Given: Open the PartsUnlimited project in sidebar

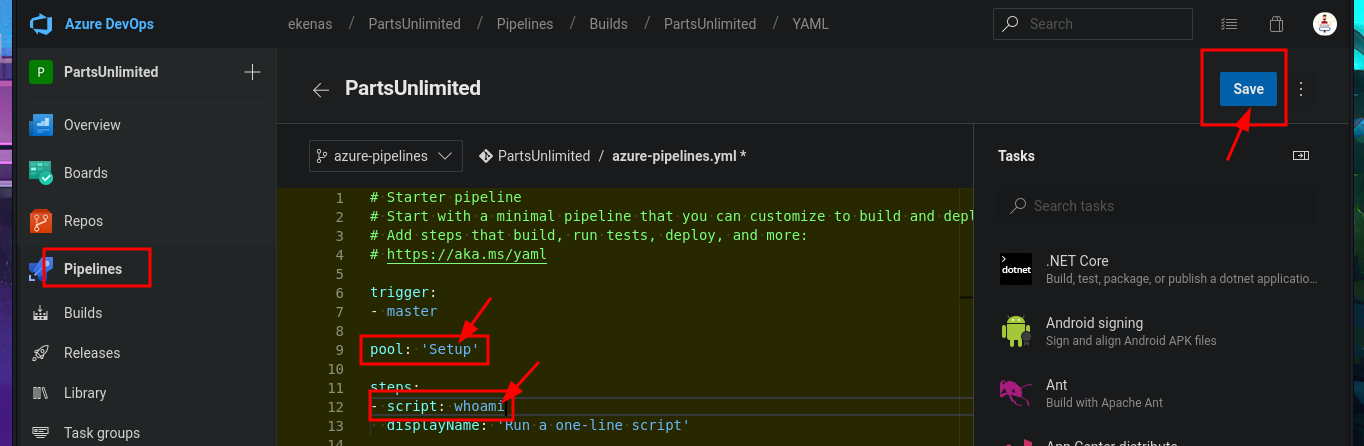Looking at the screenshot, I should click(110, 72).
